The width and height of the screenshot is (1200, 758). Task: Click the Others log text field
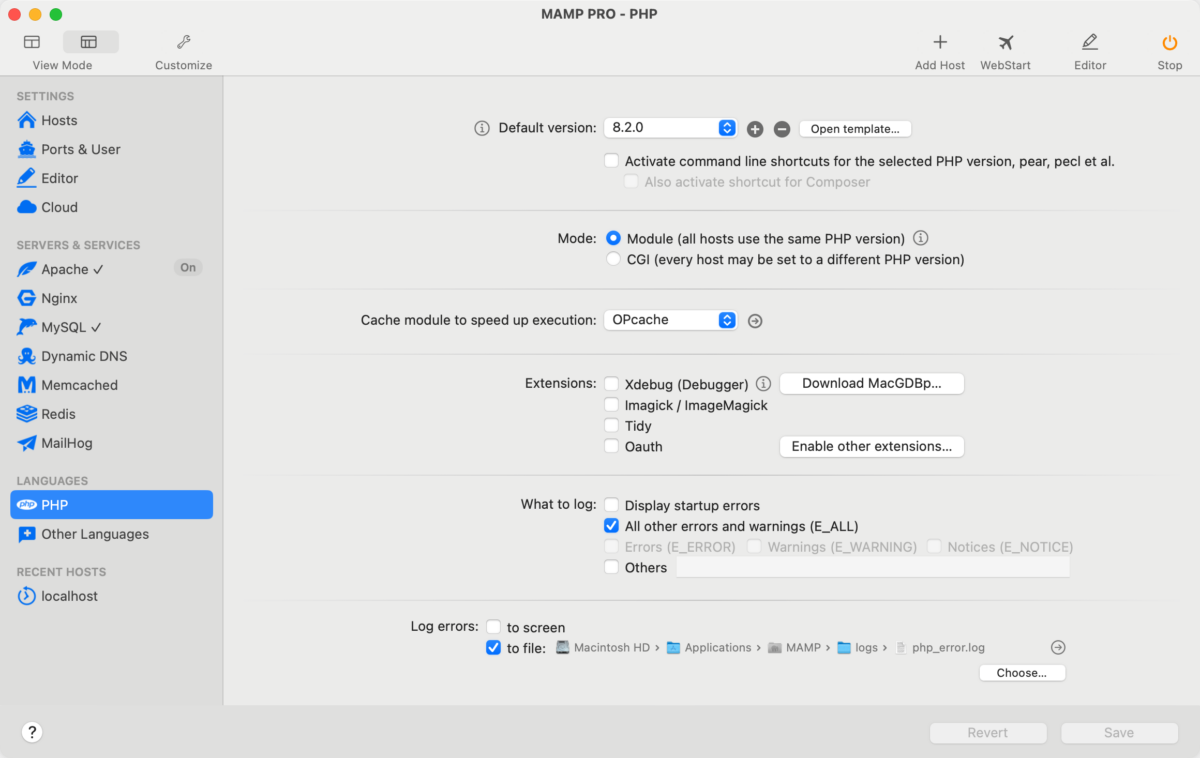coord(873,568)
